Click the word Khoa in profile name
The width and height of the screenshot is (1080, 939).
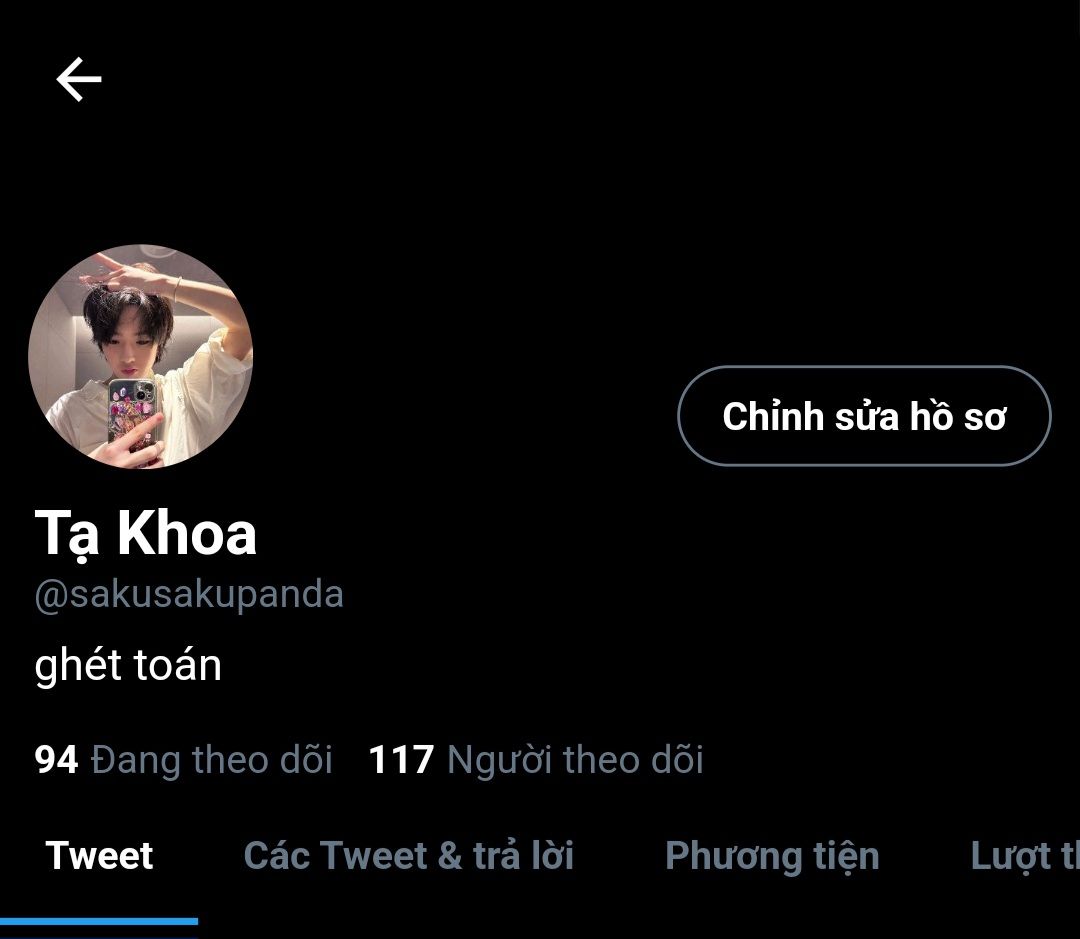[x=187, y=533]
